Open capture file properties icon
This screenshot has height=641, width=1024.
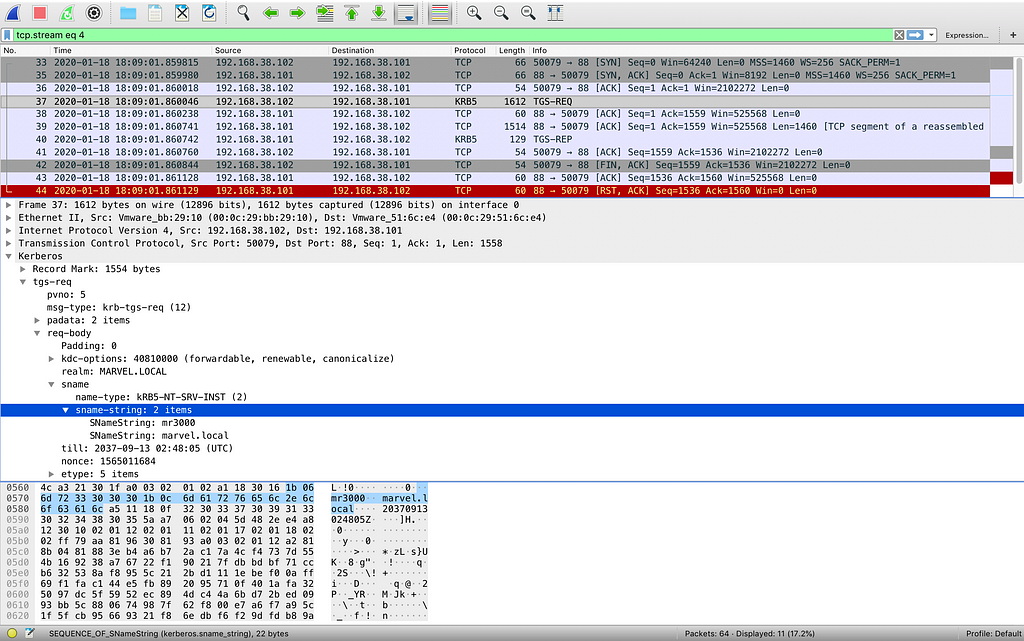click(x=29, y=633)
